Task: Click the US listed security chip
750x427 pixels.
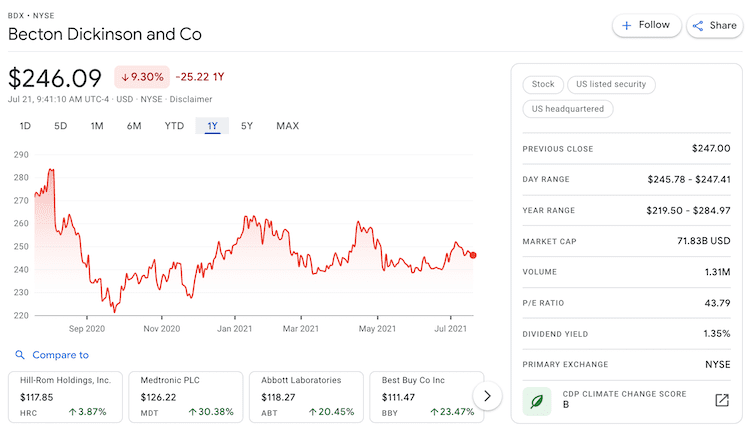Action: click(x=611, y=84)
